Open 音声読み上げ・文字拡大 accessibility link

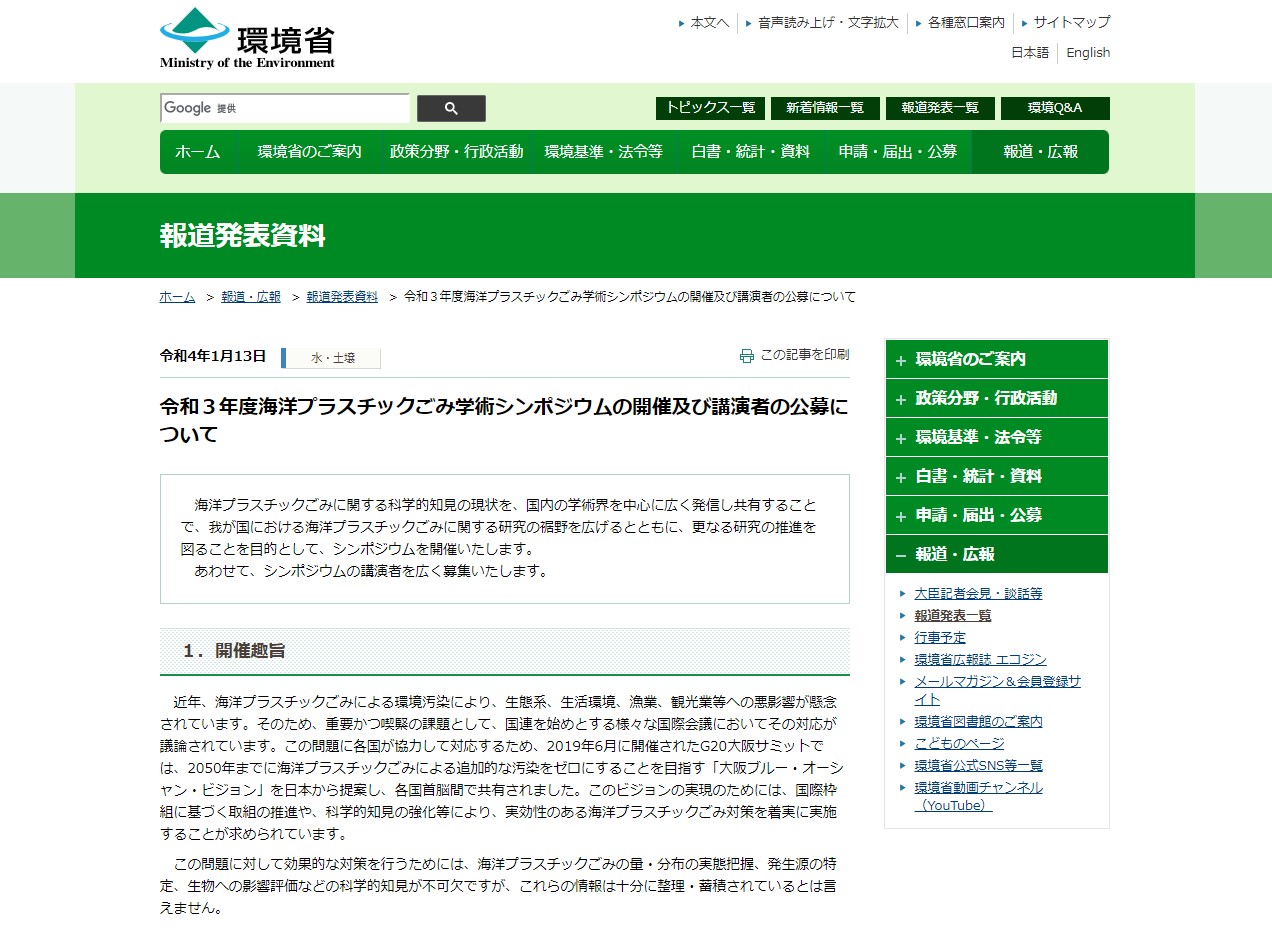(827, 22)
